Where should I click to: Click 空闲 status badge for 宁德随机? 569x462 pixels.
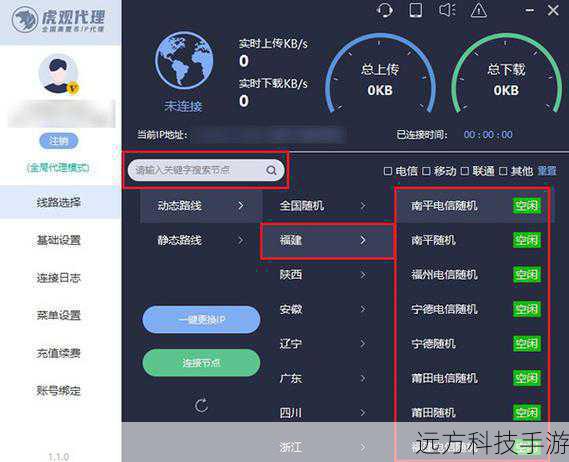[527, 344]
